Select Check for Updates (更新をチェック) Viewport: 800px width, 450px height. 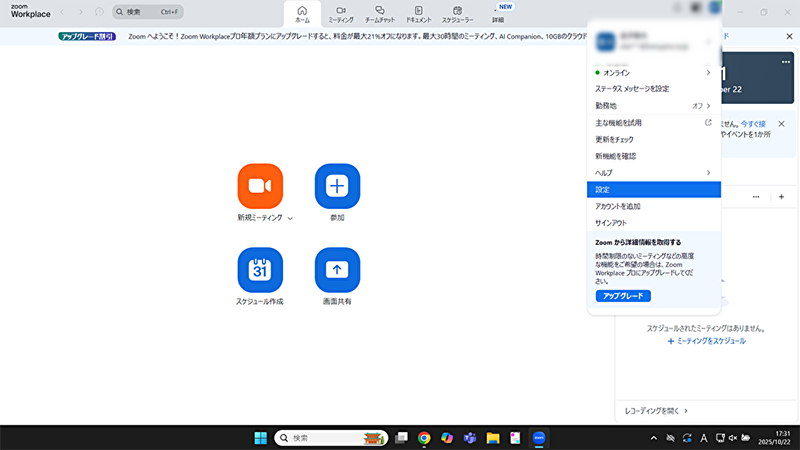pos(615,140)
